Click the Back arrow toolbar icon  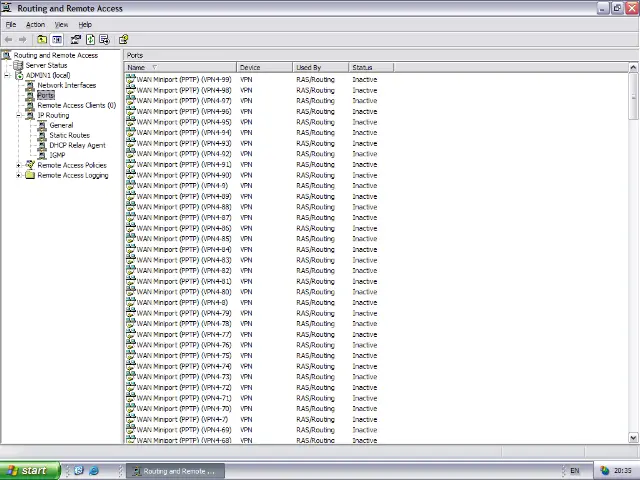click(8, 40)
